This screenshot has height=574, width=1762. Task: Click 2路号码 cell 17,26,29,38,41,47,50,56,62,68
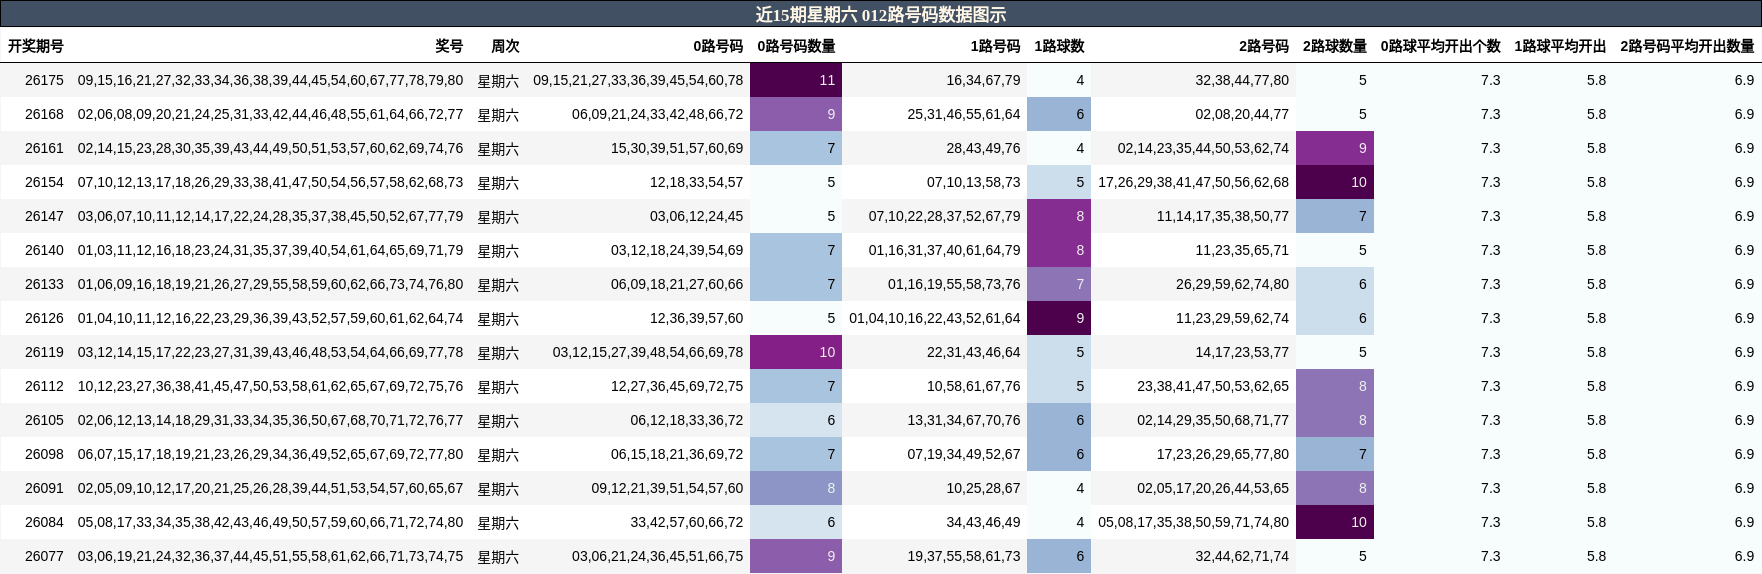[1193, 182]
